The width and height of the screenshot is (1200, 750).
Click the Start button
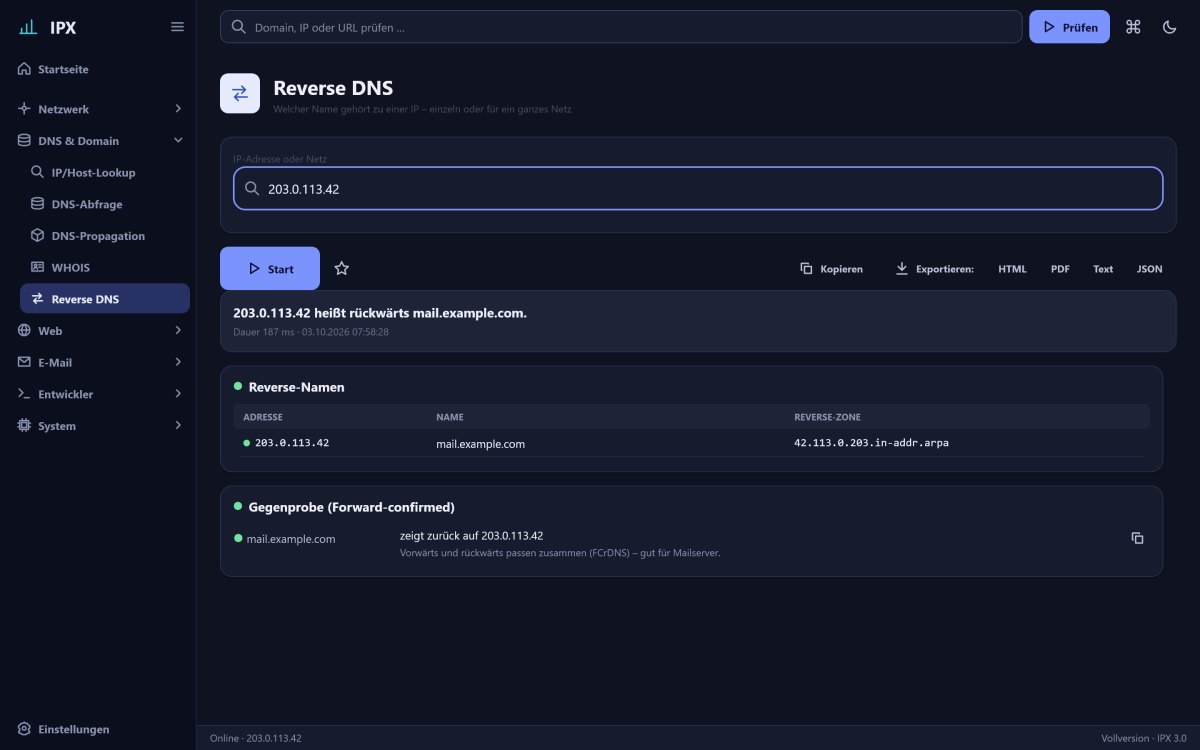tap(270, 268)
